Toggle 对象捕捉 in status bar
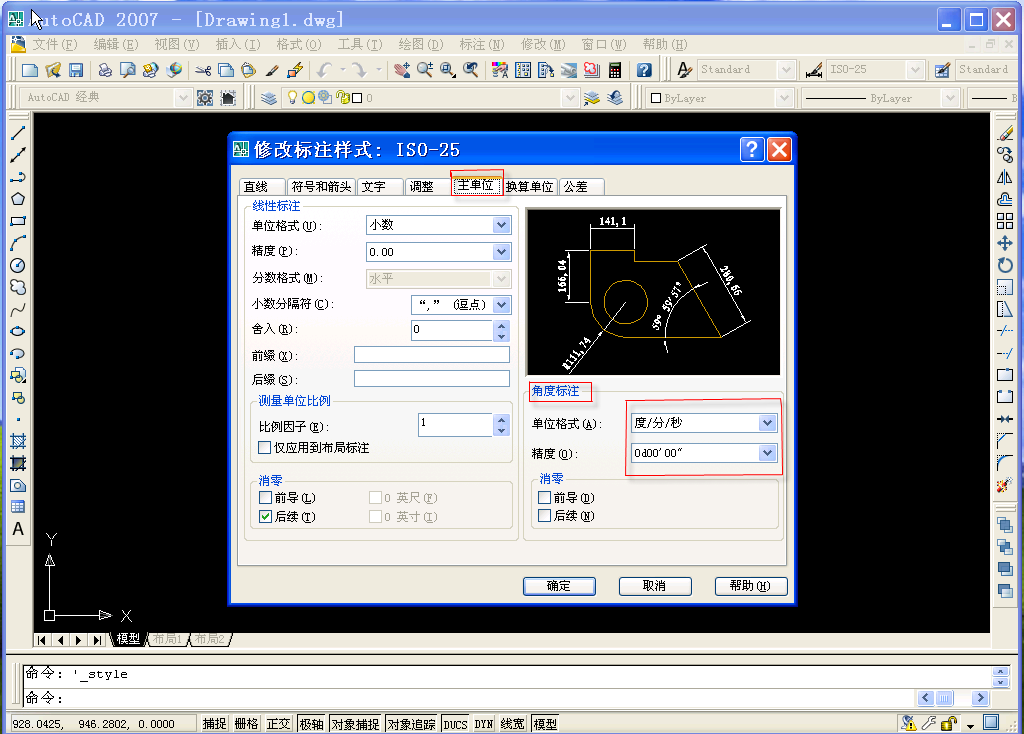The height and width of the screenshot is (734, 1024). pos(355,724)
